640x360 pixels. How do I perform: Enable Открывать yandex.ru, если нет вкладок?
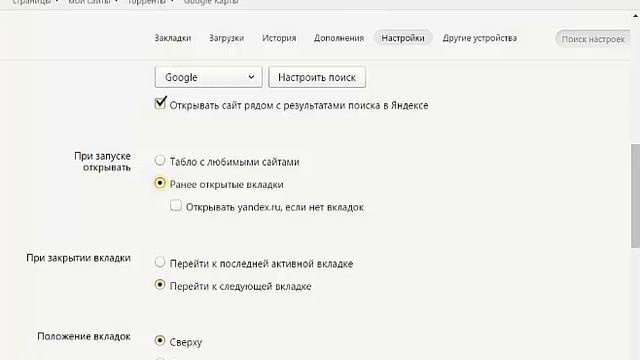176,205
